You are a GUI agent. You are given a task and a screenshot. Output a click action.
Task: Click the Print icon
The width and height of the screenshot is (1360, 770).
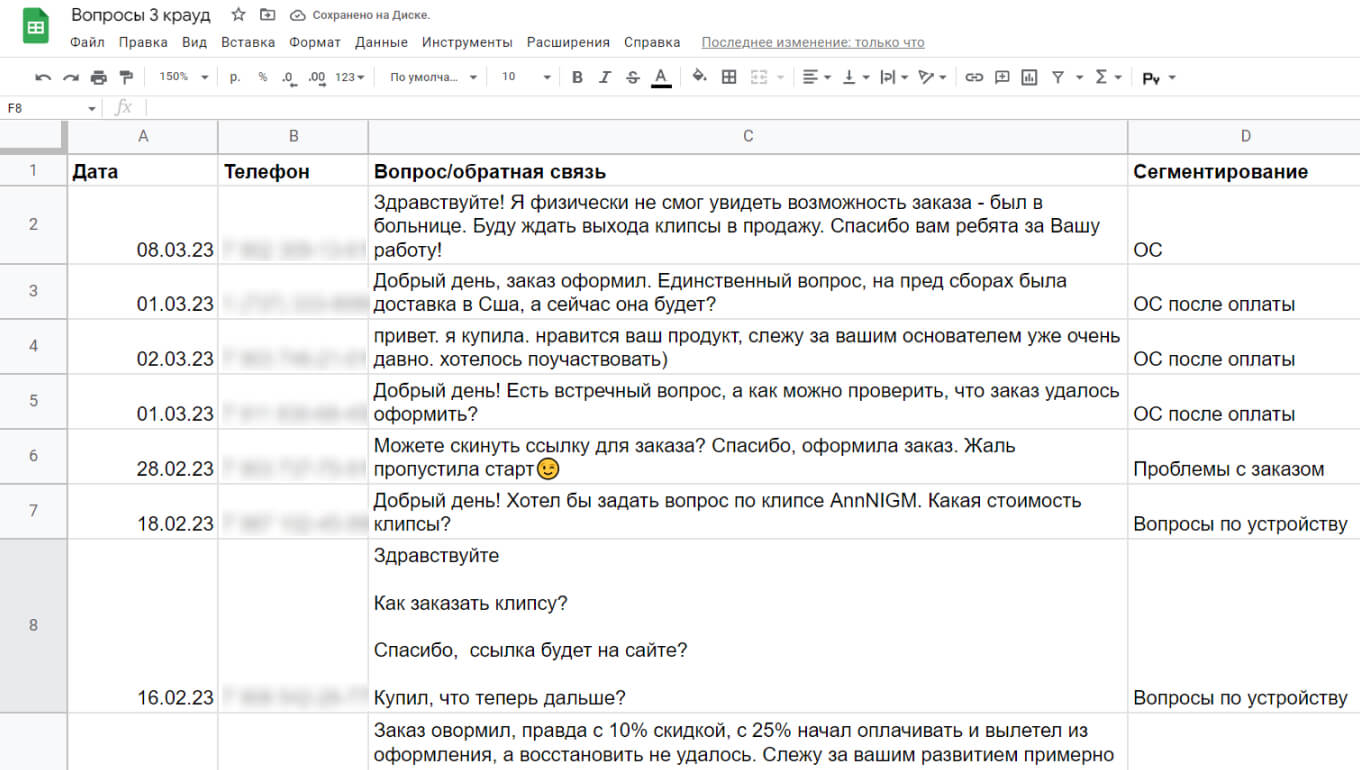pyautogui.click(x=97, y=76)
